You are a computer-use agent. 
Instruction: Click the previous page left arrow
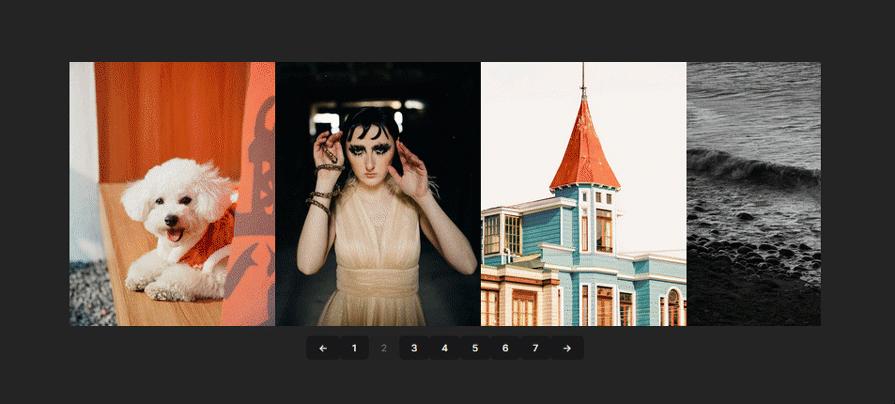click(322, 348)
